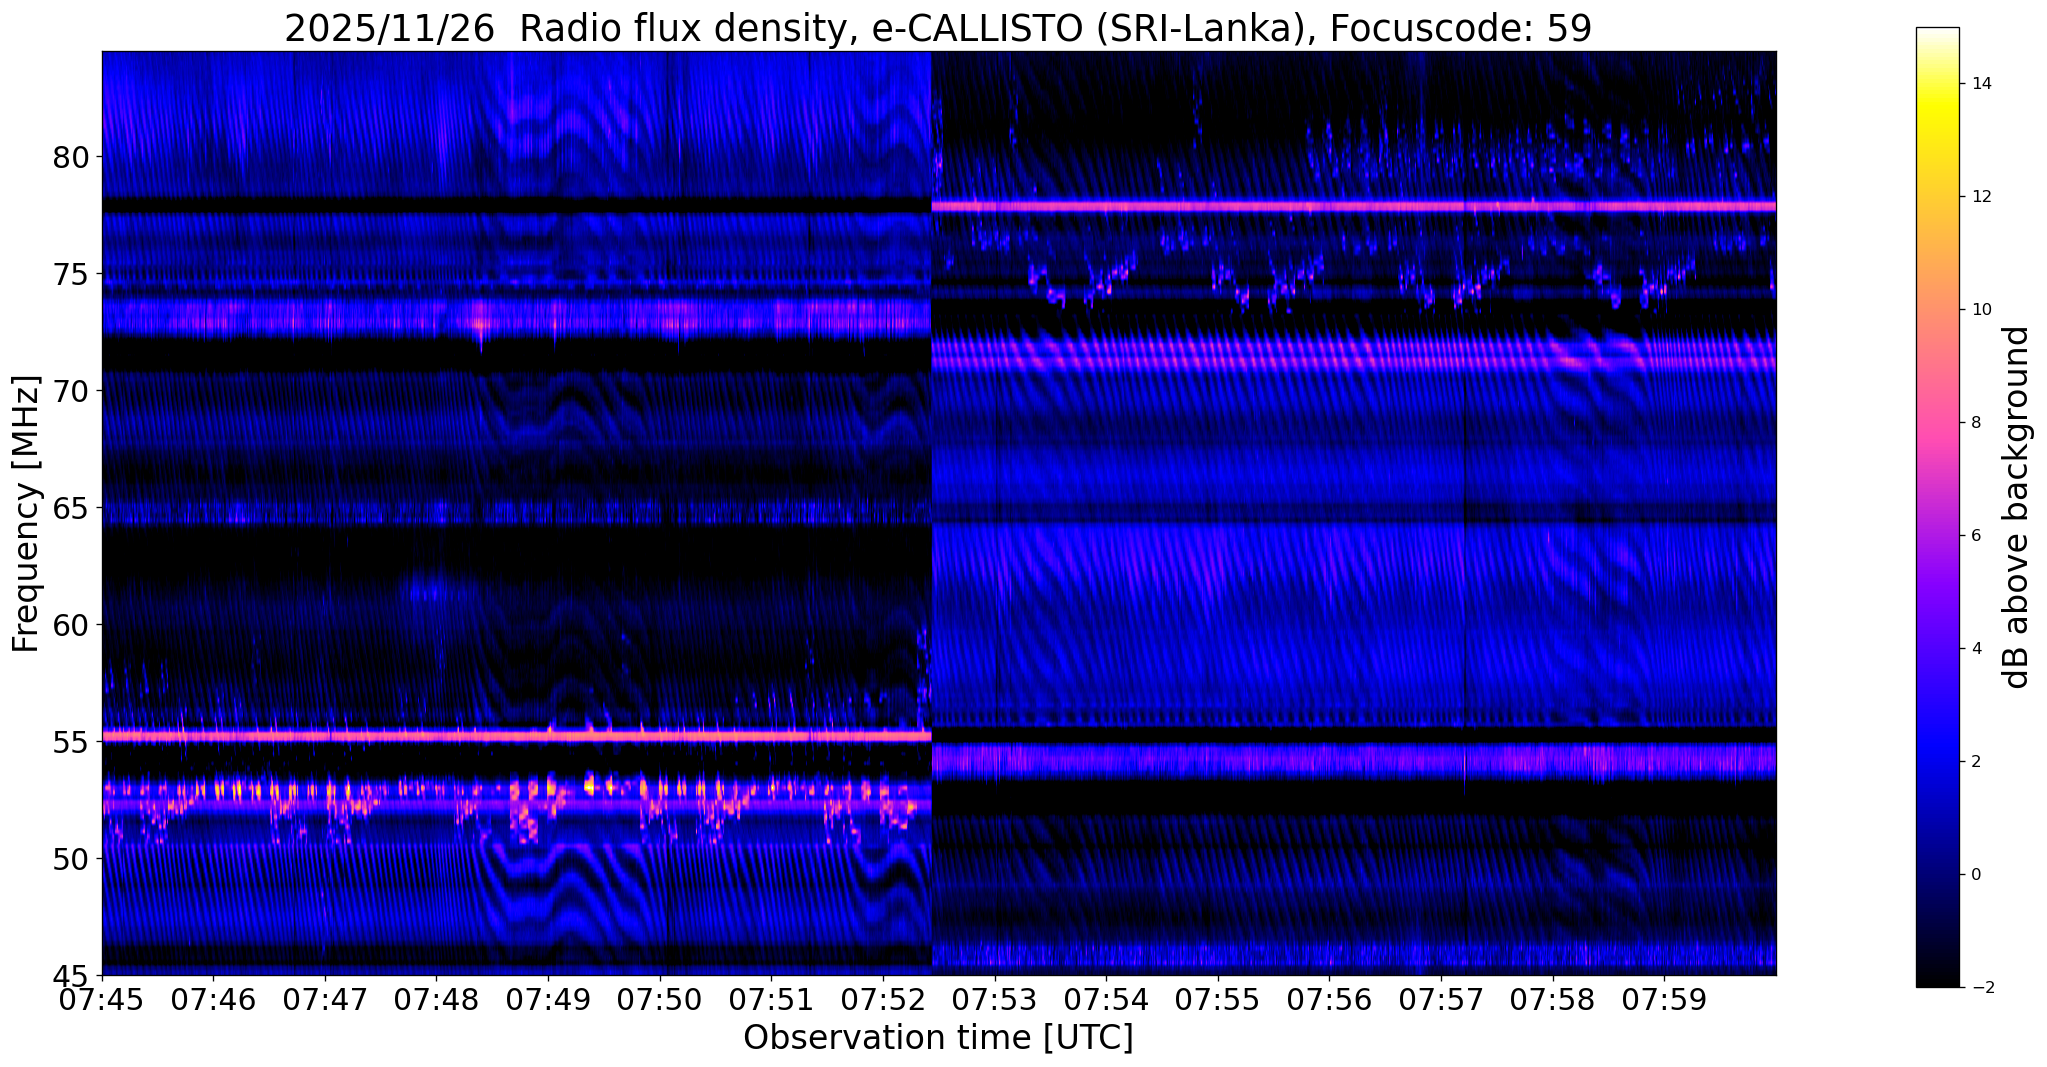Viewport: 2047px width, 1067px height.
Task: Click the 75 MHz frequency tick label
Action: point(70,273)
